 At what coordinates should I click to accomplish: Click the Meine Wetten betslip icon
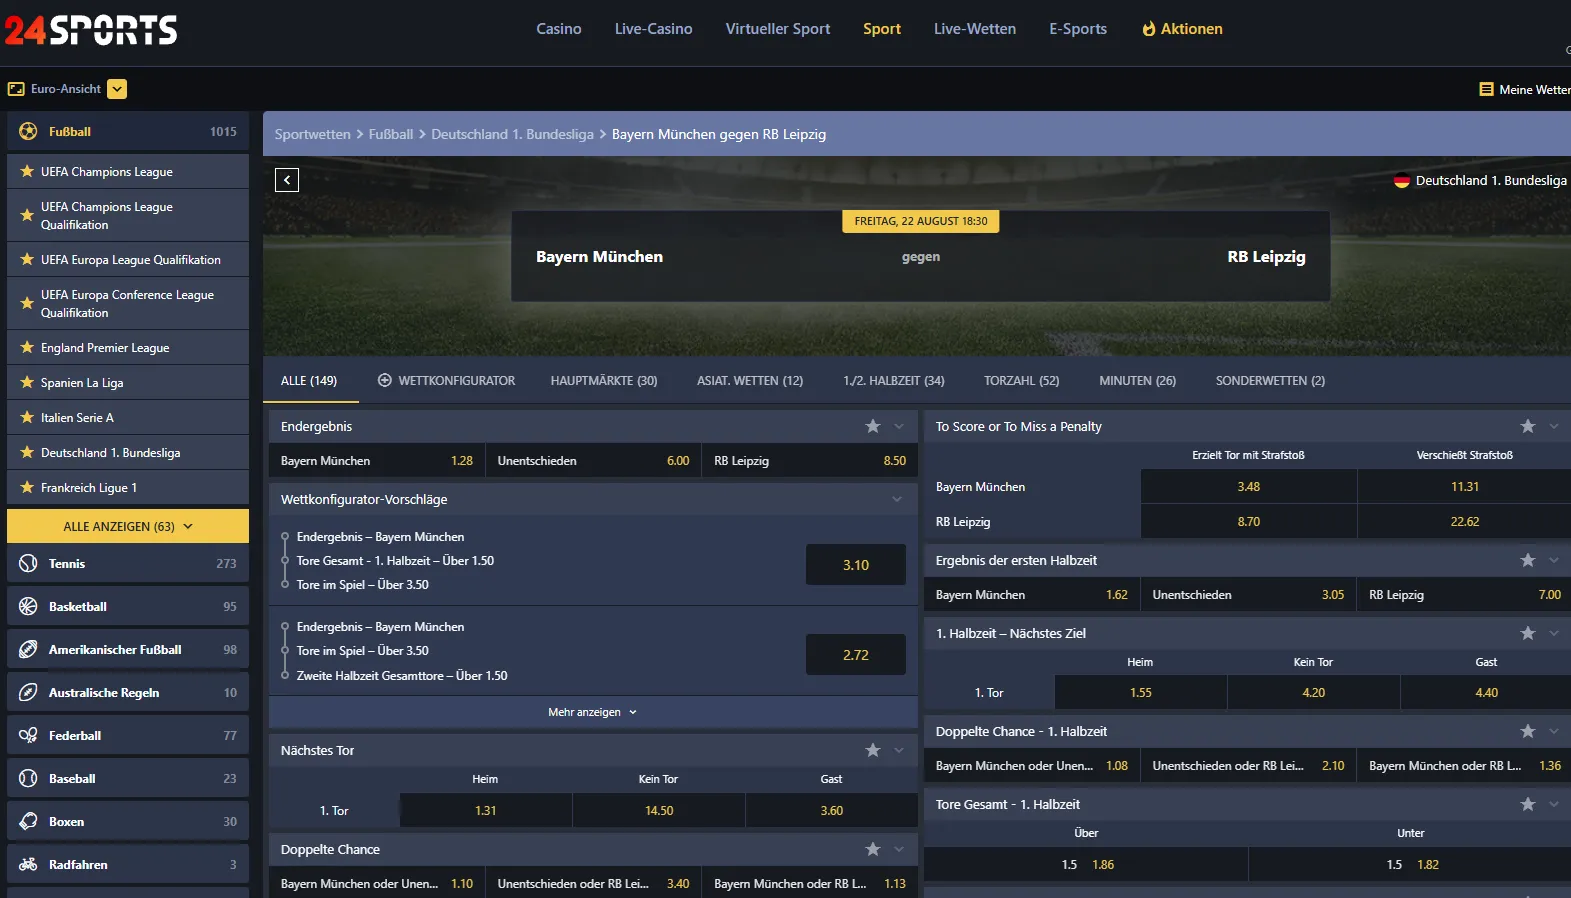click(1486, 89)
